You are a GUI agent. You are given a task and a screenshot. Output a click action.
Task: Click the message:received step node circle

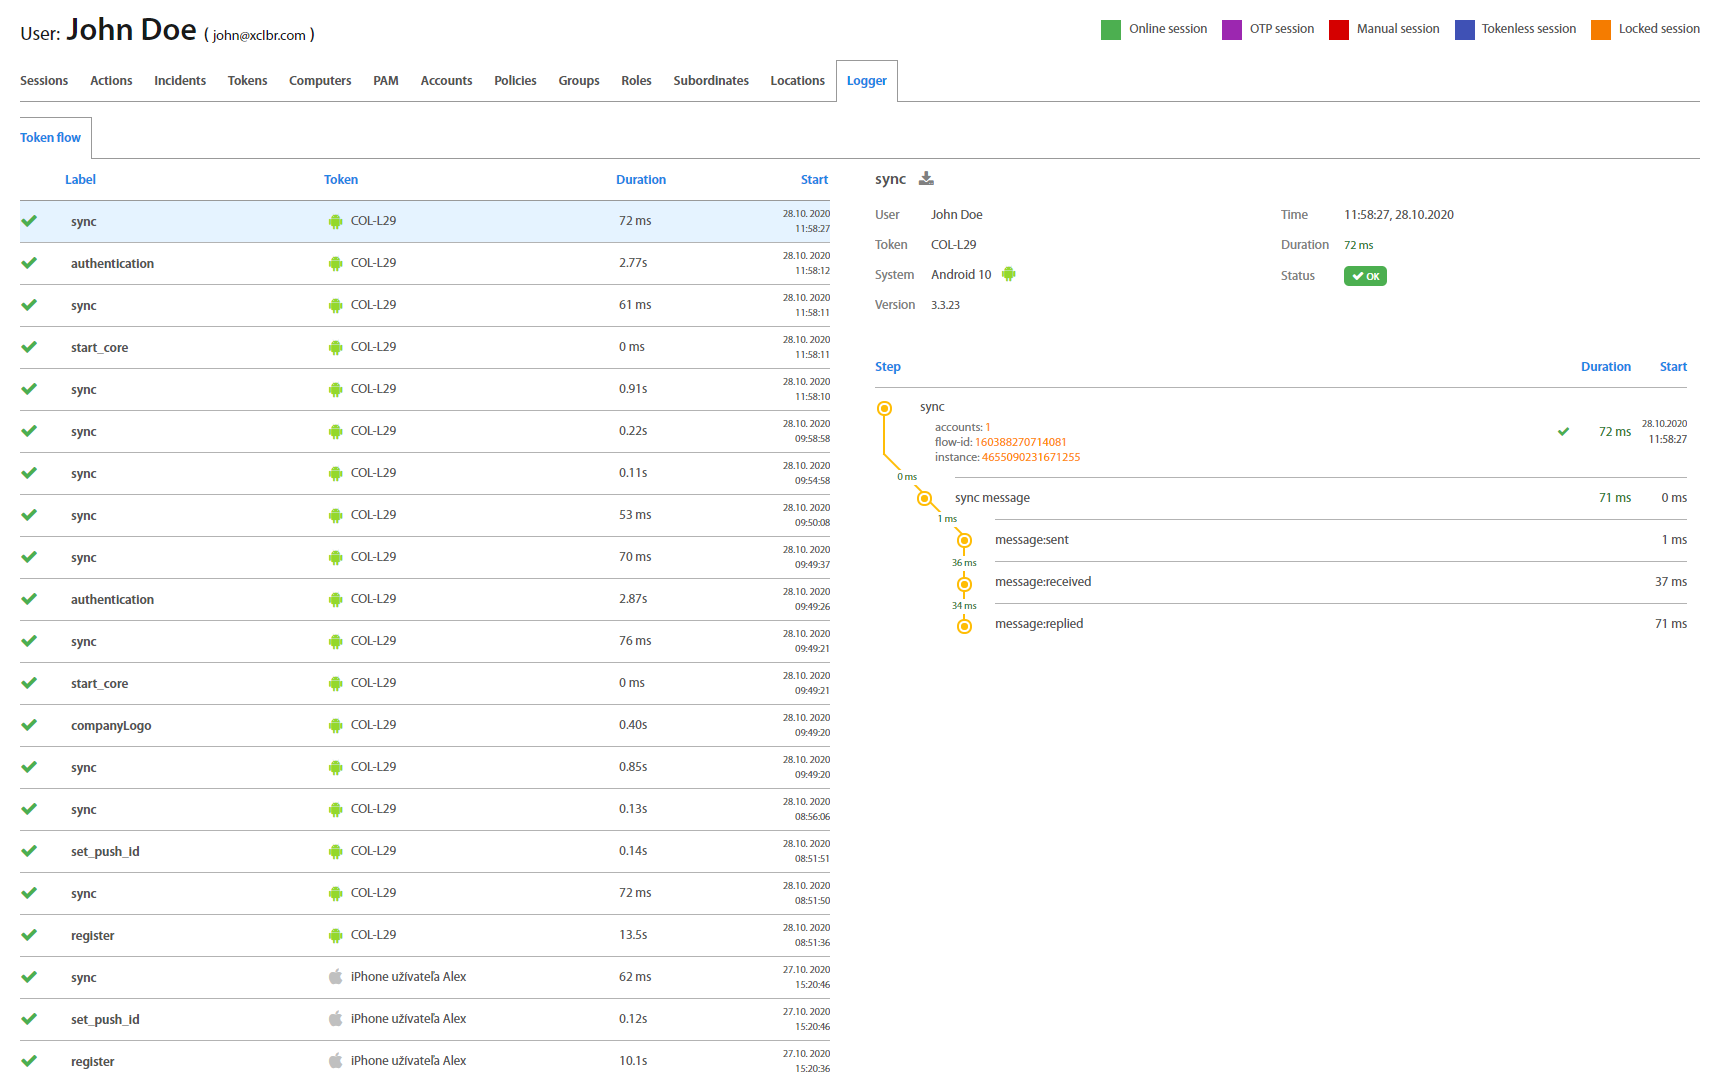click(964, 584)
